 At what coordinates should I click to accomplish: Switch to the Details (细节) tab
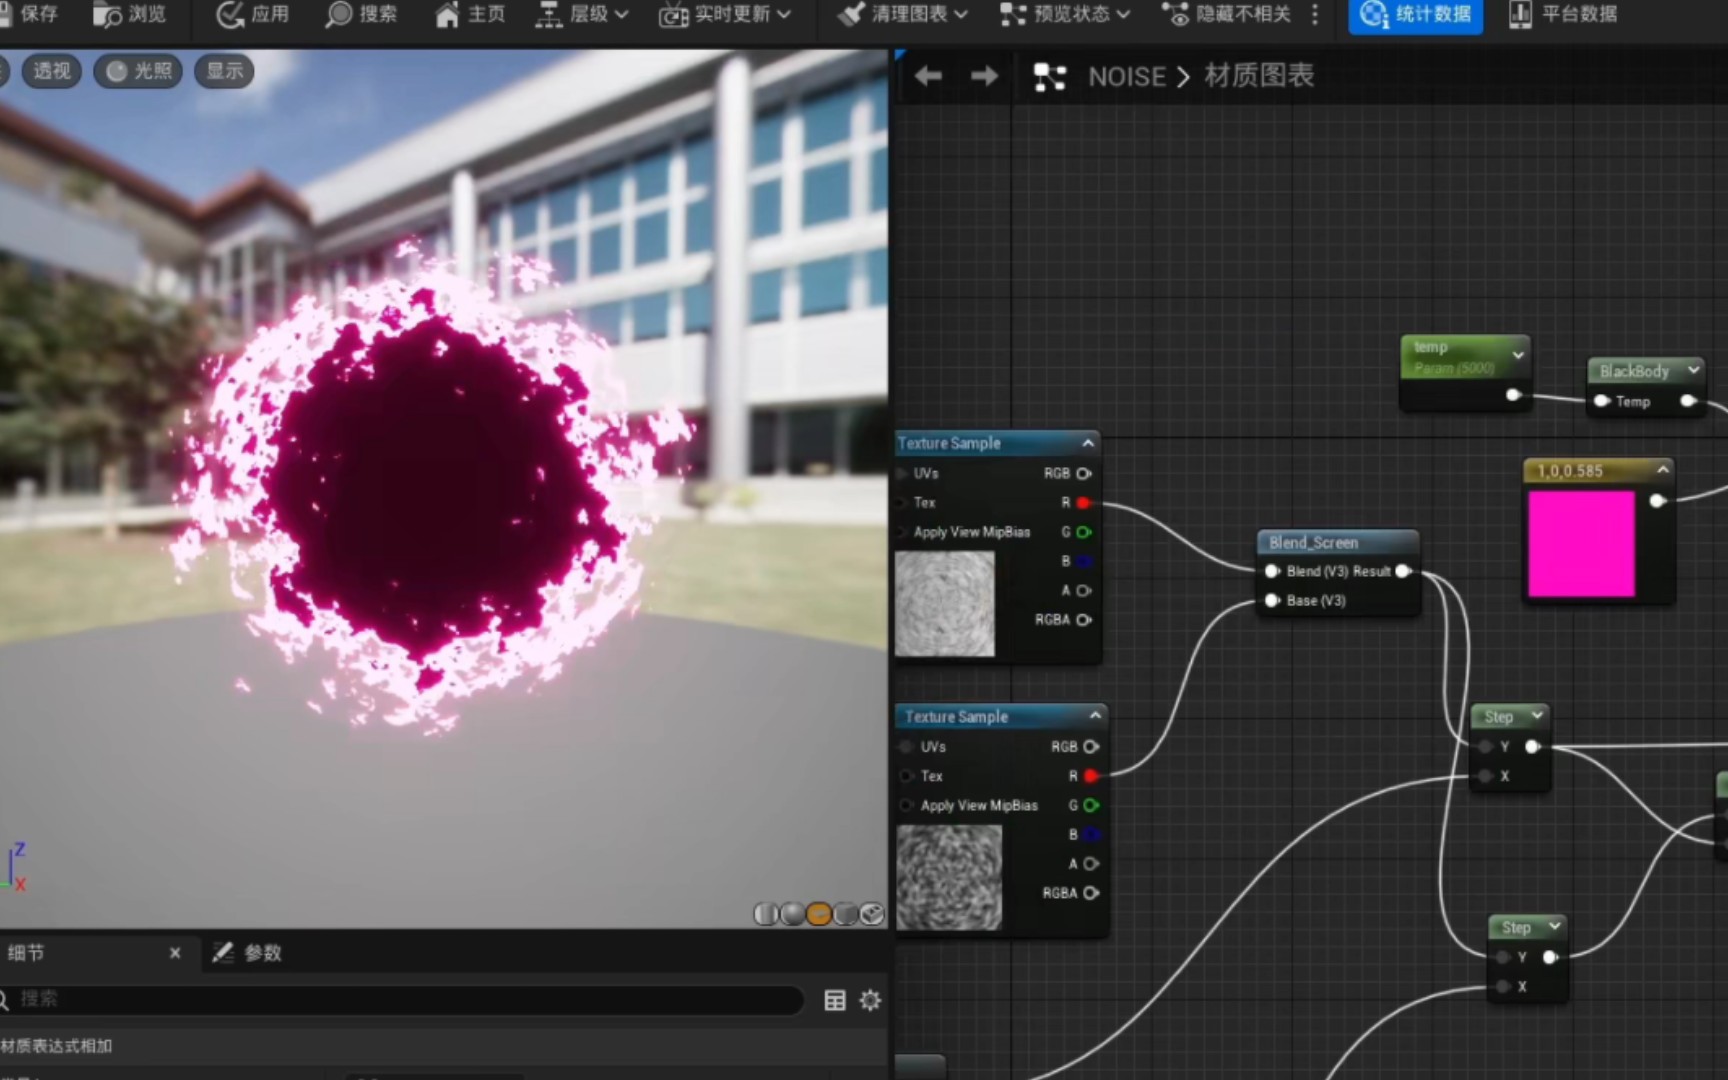click(x=26, y=953)
